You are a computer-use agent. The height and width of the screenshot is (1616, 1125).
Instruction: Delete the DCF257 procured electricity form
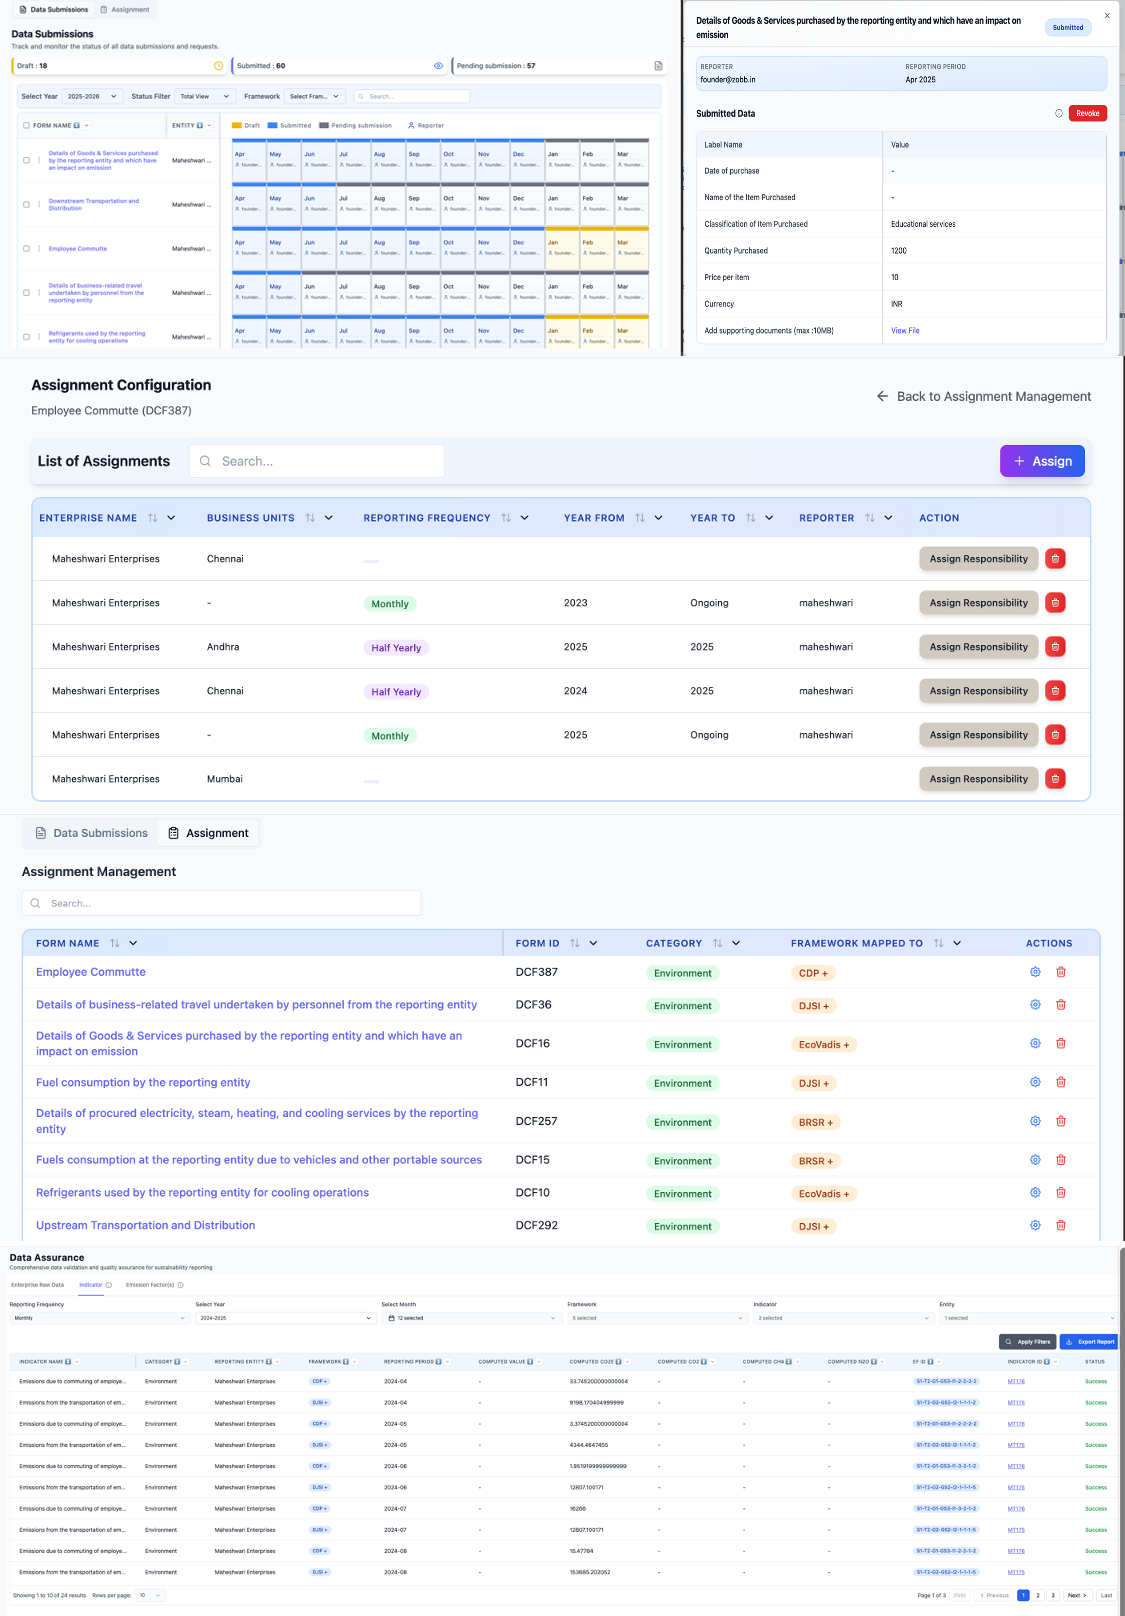click(1061, 1121)
